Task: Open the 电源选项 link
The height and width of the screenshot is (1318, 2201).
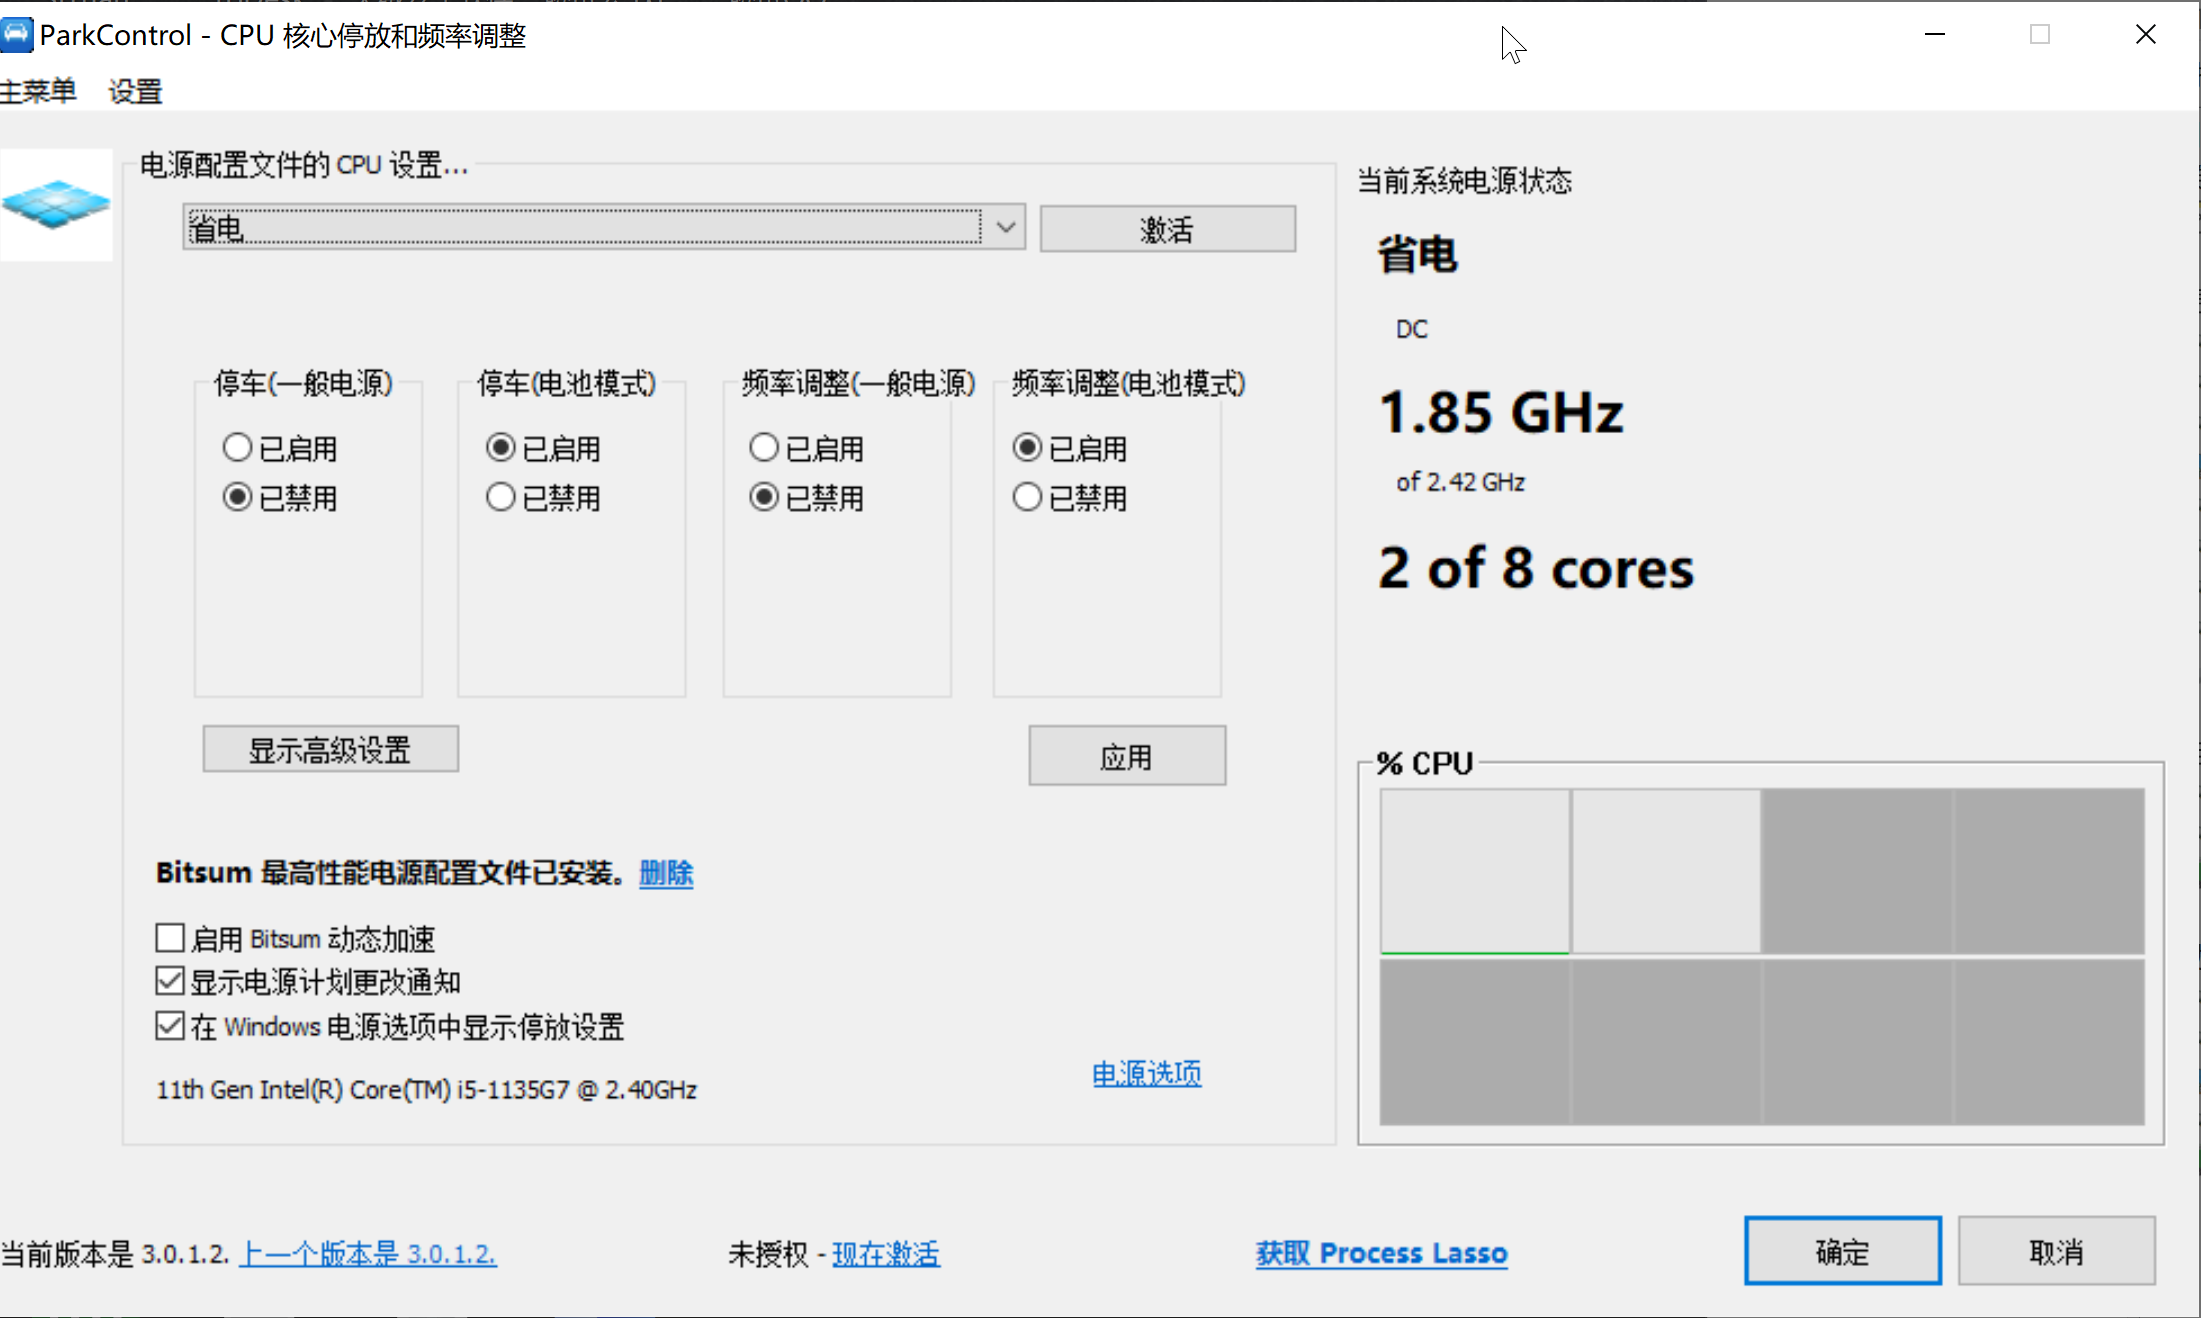Action: [1146, 1074]
